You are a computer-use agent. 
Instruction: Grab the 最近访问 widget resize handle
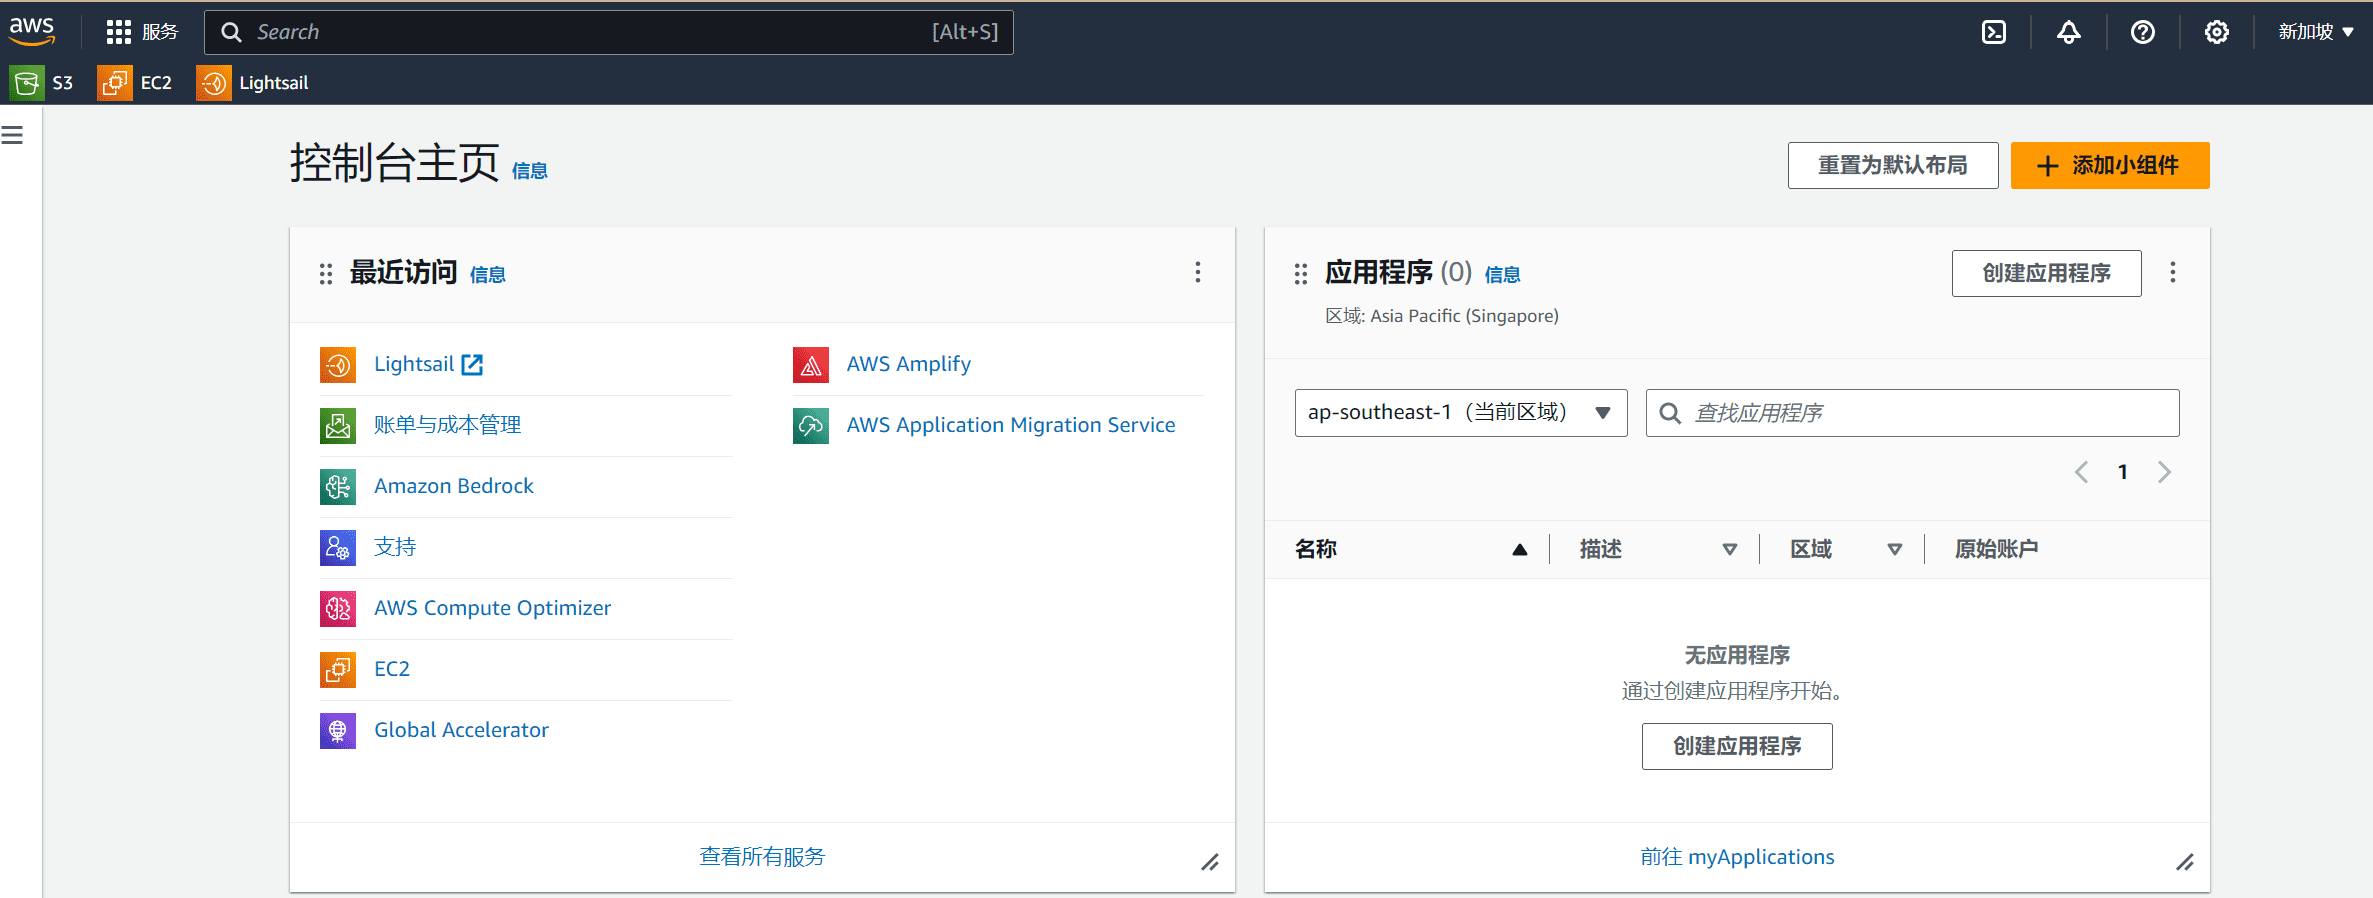(1210, 862)
